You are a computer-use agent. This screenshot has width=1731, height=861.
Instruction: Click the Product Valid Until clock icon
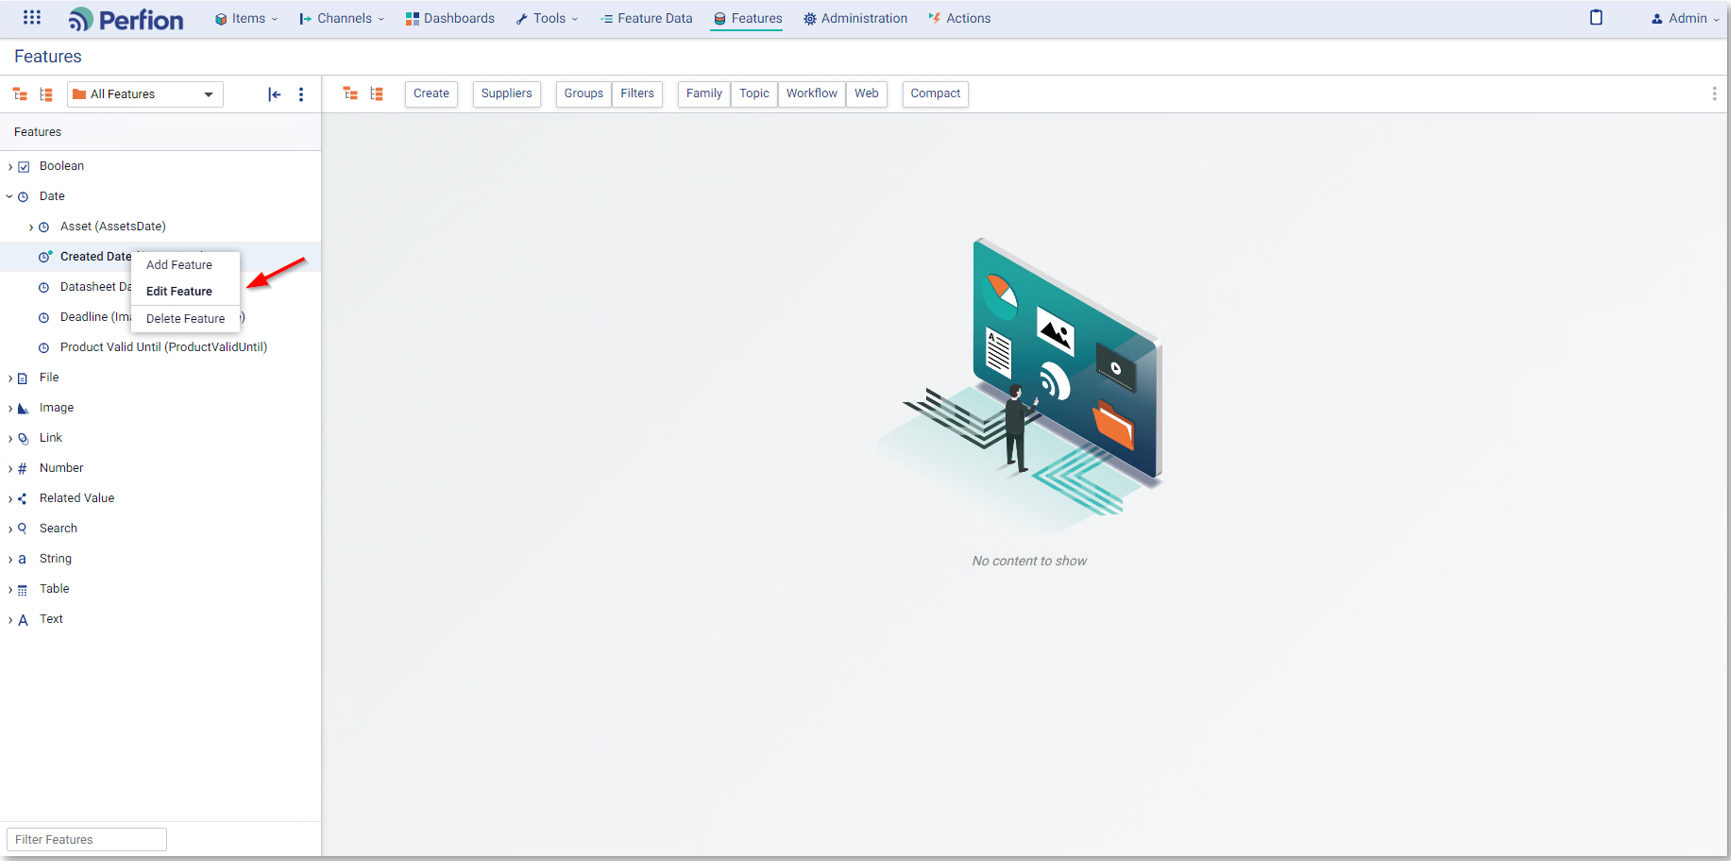tap(44, 348)
